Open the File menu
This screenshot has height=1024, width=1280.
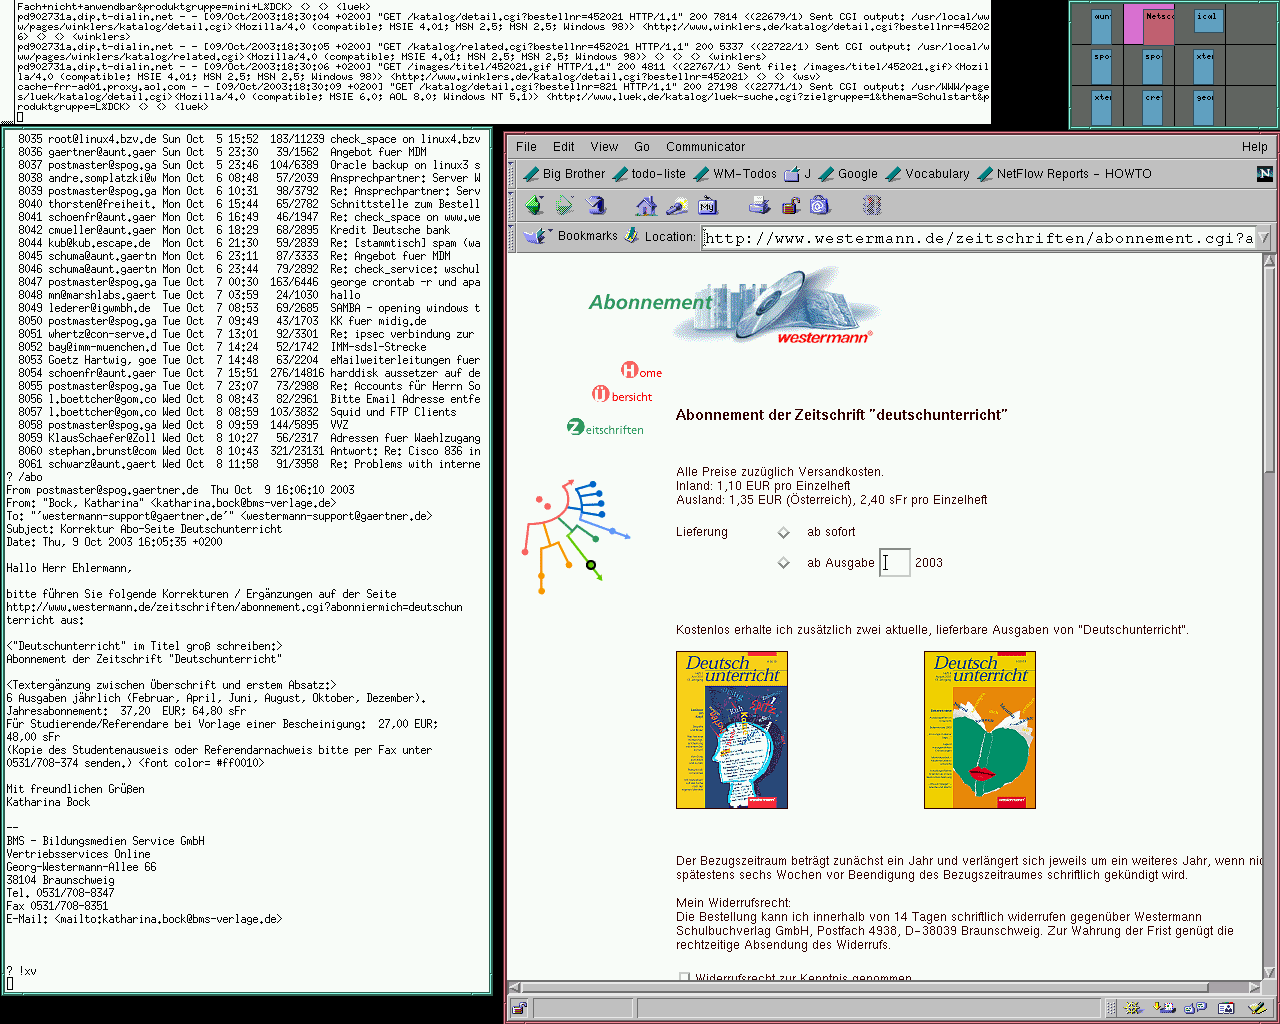click(526, 146)
